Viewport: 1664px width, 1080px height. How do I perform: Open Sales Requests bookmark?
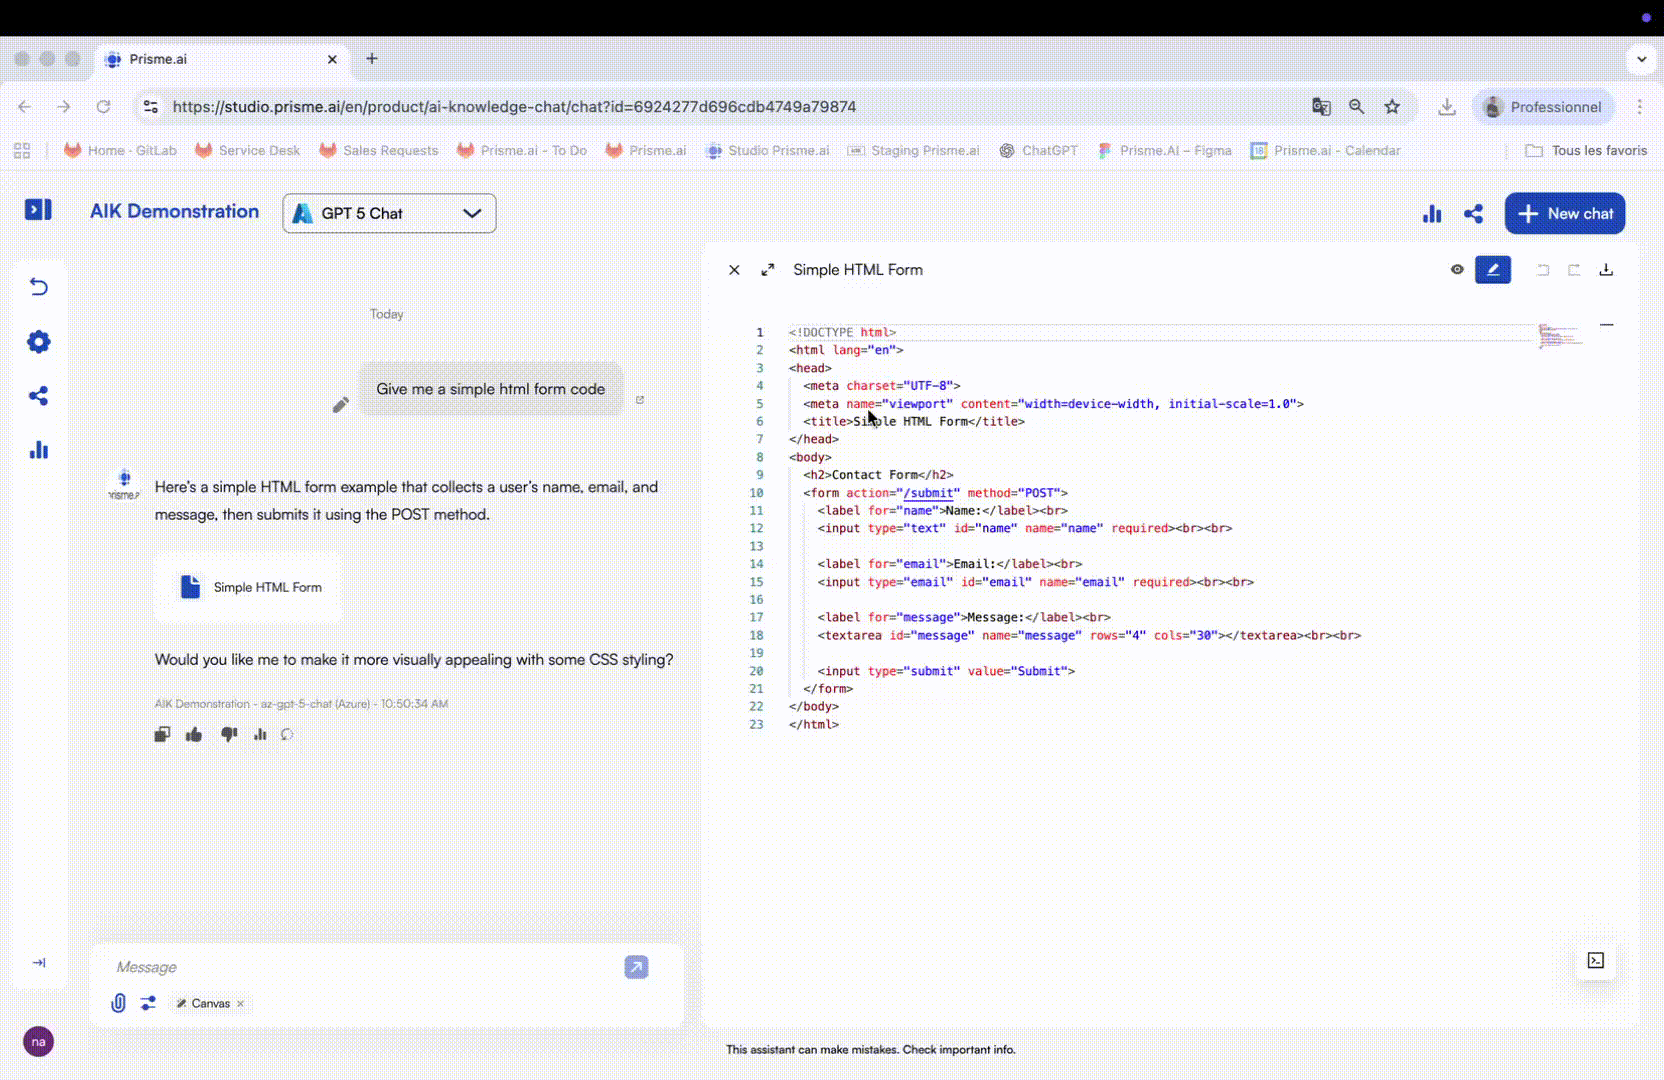378,150
